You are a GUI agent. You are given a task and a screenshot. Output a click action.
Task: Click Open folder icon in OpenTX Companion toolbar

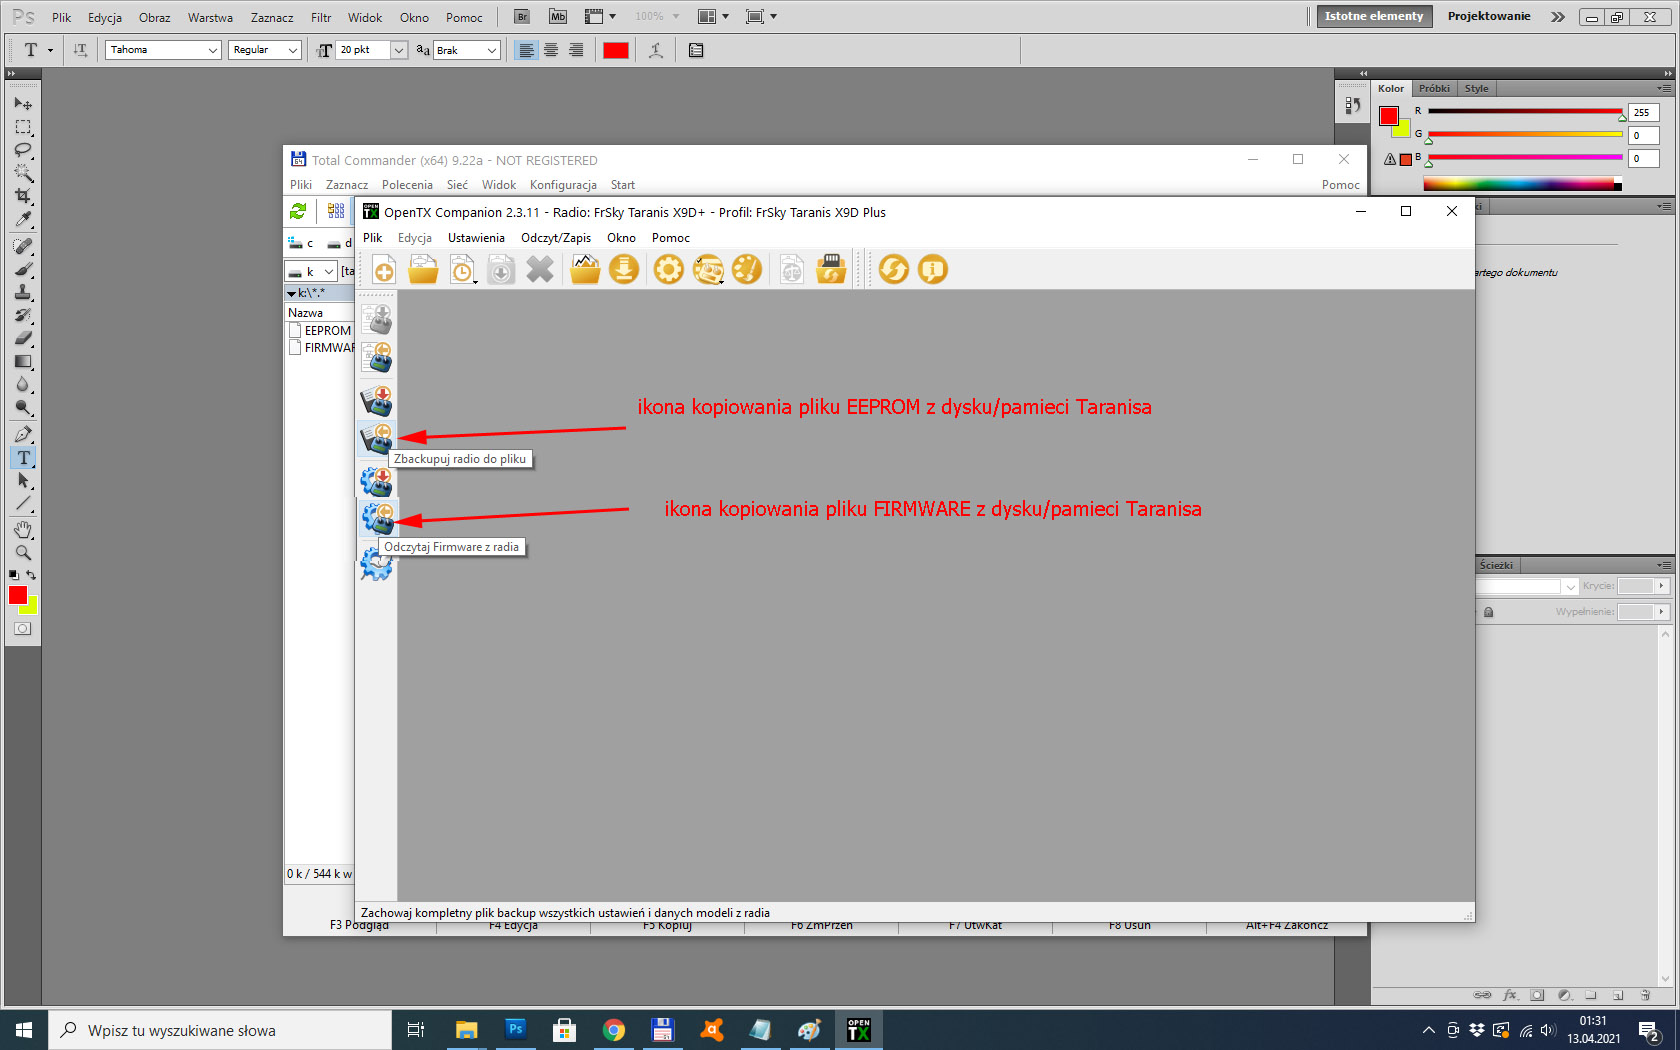point(423,270)
